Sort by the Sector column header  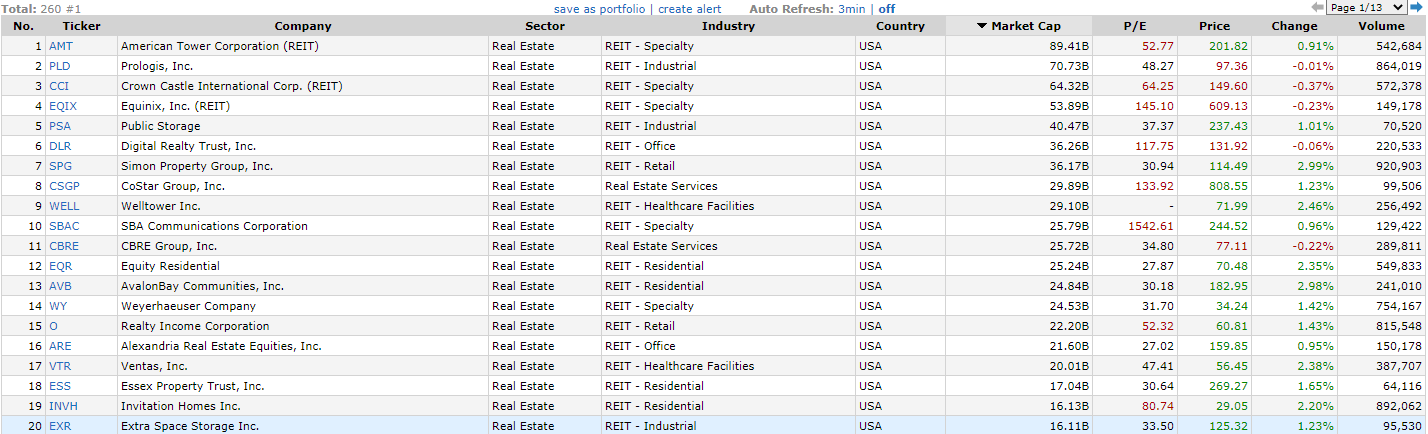(545, 26)
